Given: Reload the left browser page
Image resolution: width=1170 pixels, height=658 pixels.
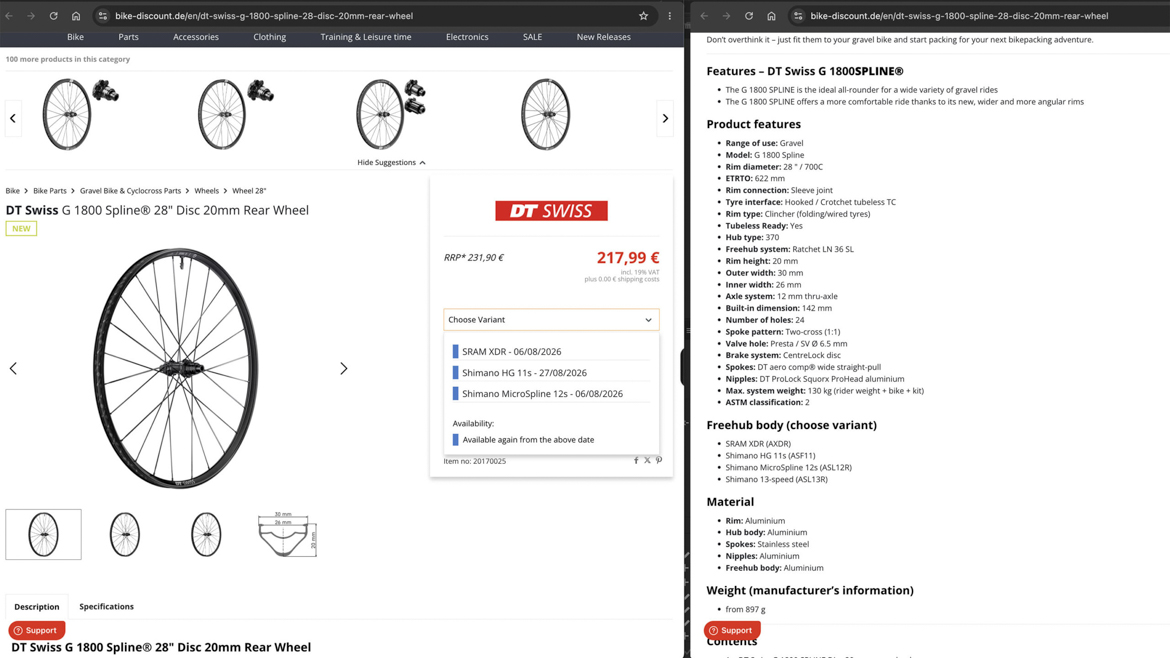Looking at the screenshot, I should tap(54, 16).
